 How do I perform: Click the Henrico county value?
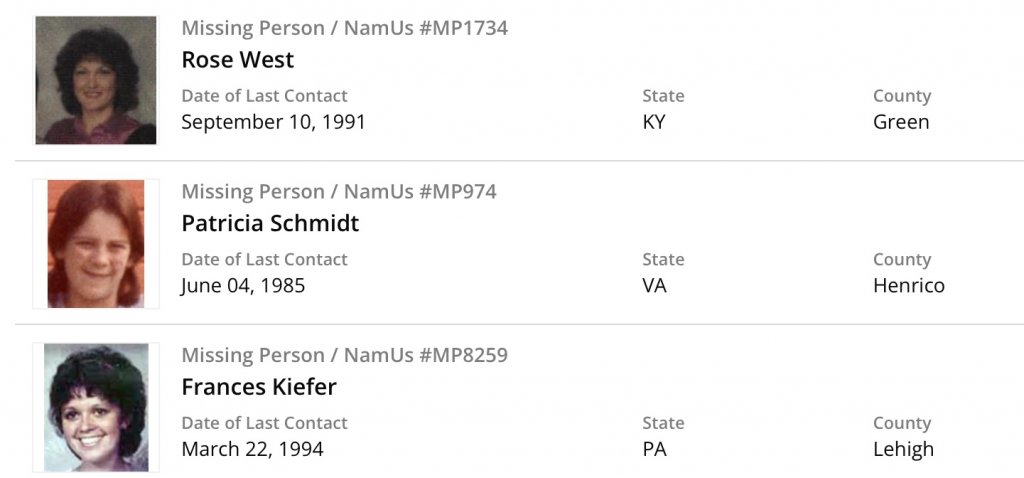click(x=908, y=286)
